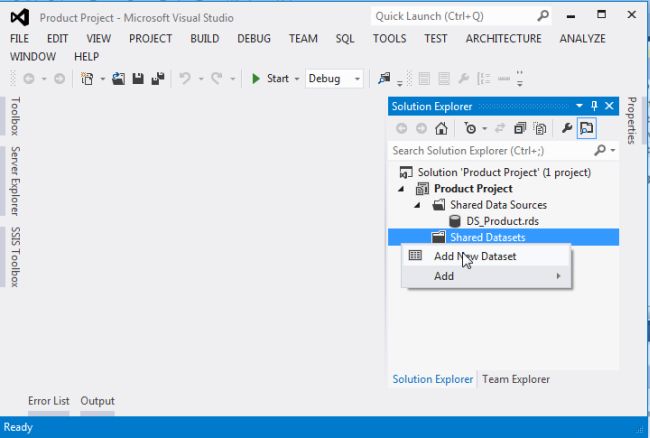
Task: Open the TOOLS menu
Action: coord(389,39)
